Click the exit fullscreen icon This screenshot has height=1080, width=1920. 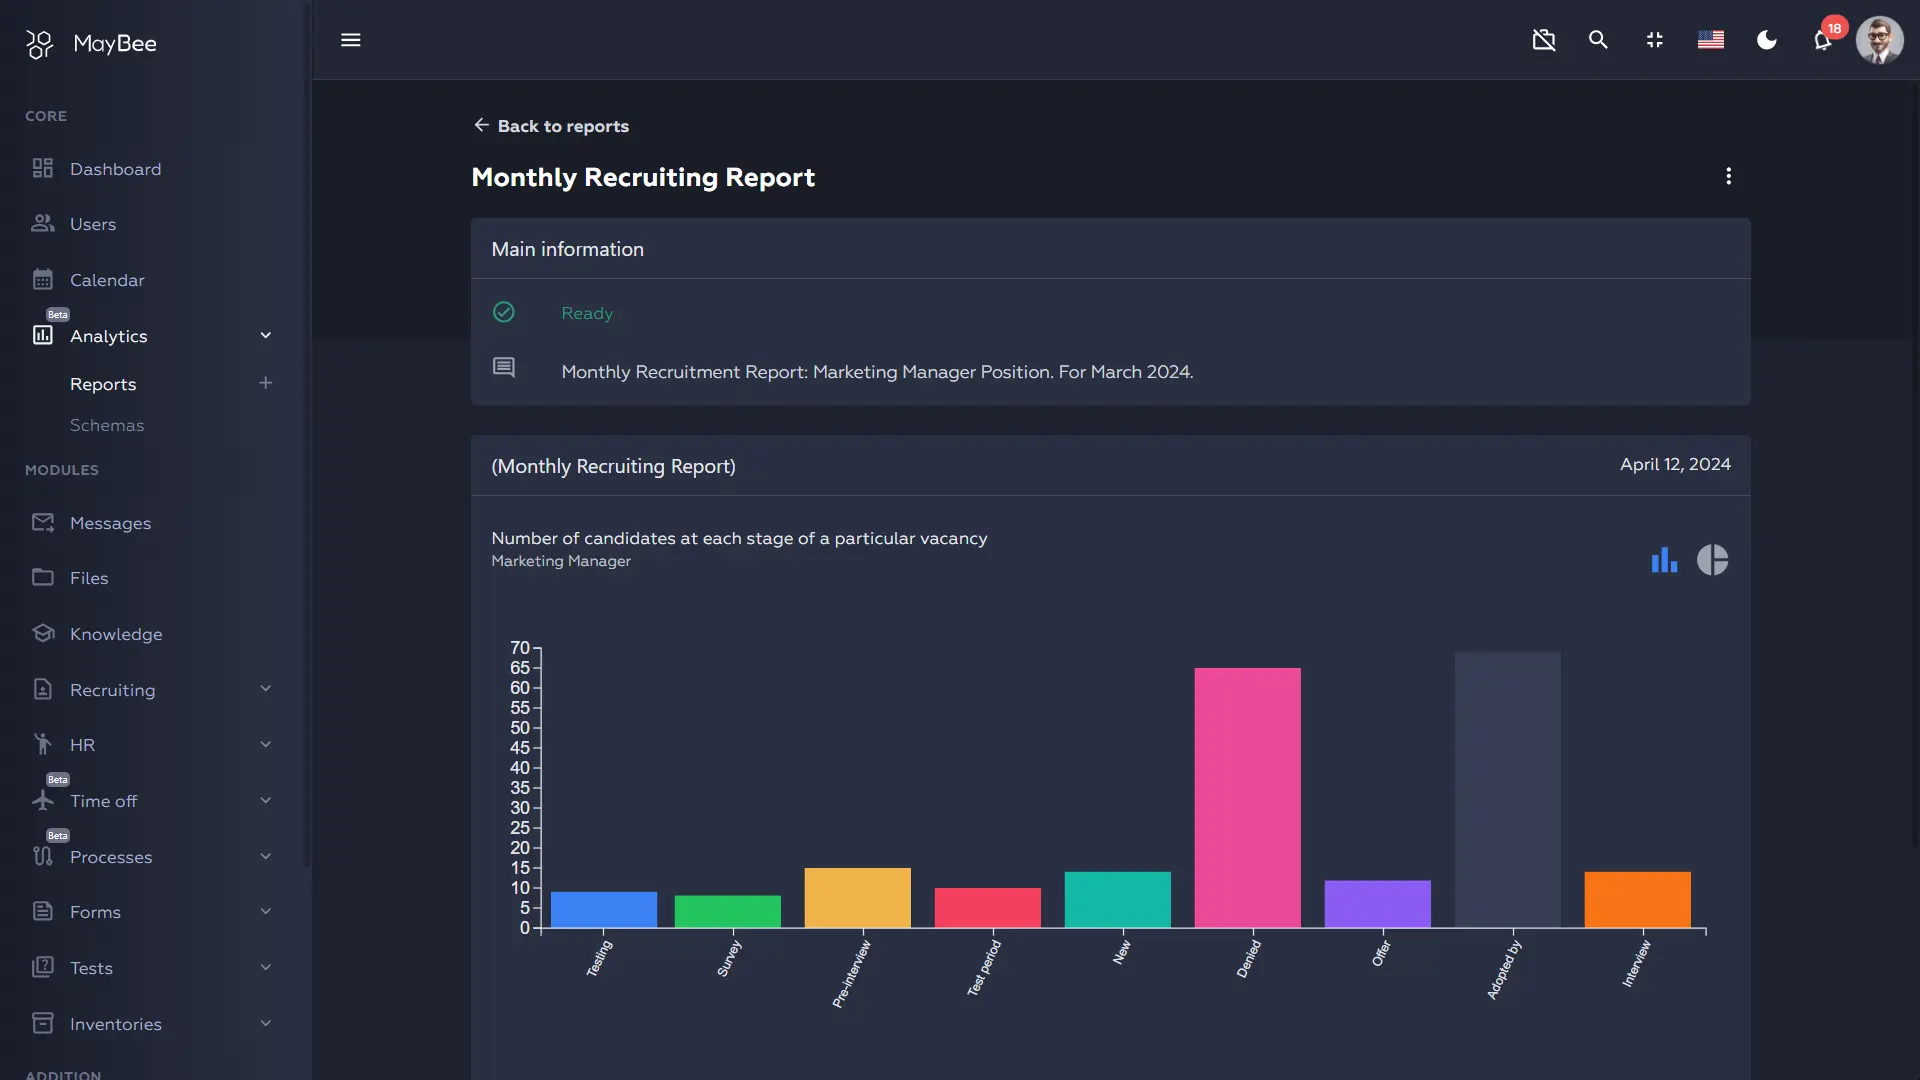tap(1655, 40)
